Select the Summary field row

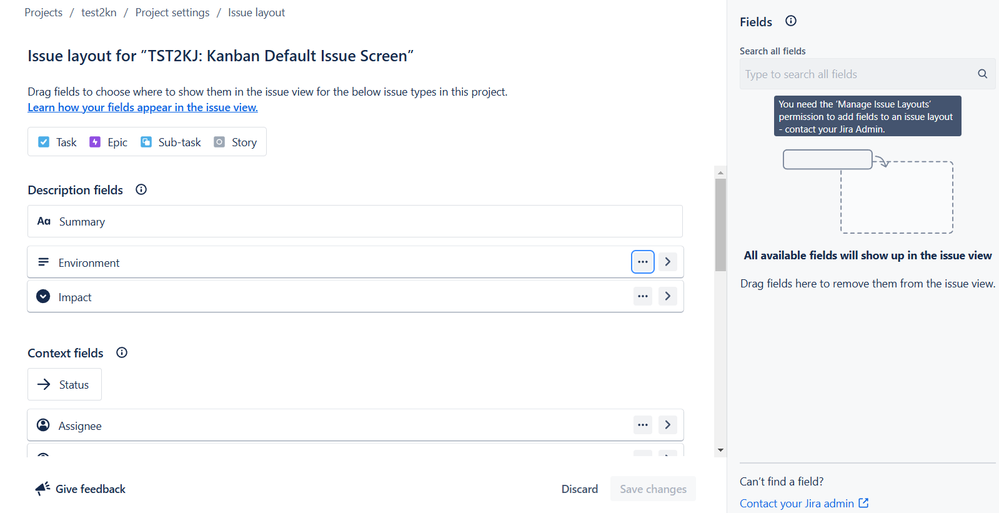[355, 222]
